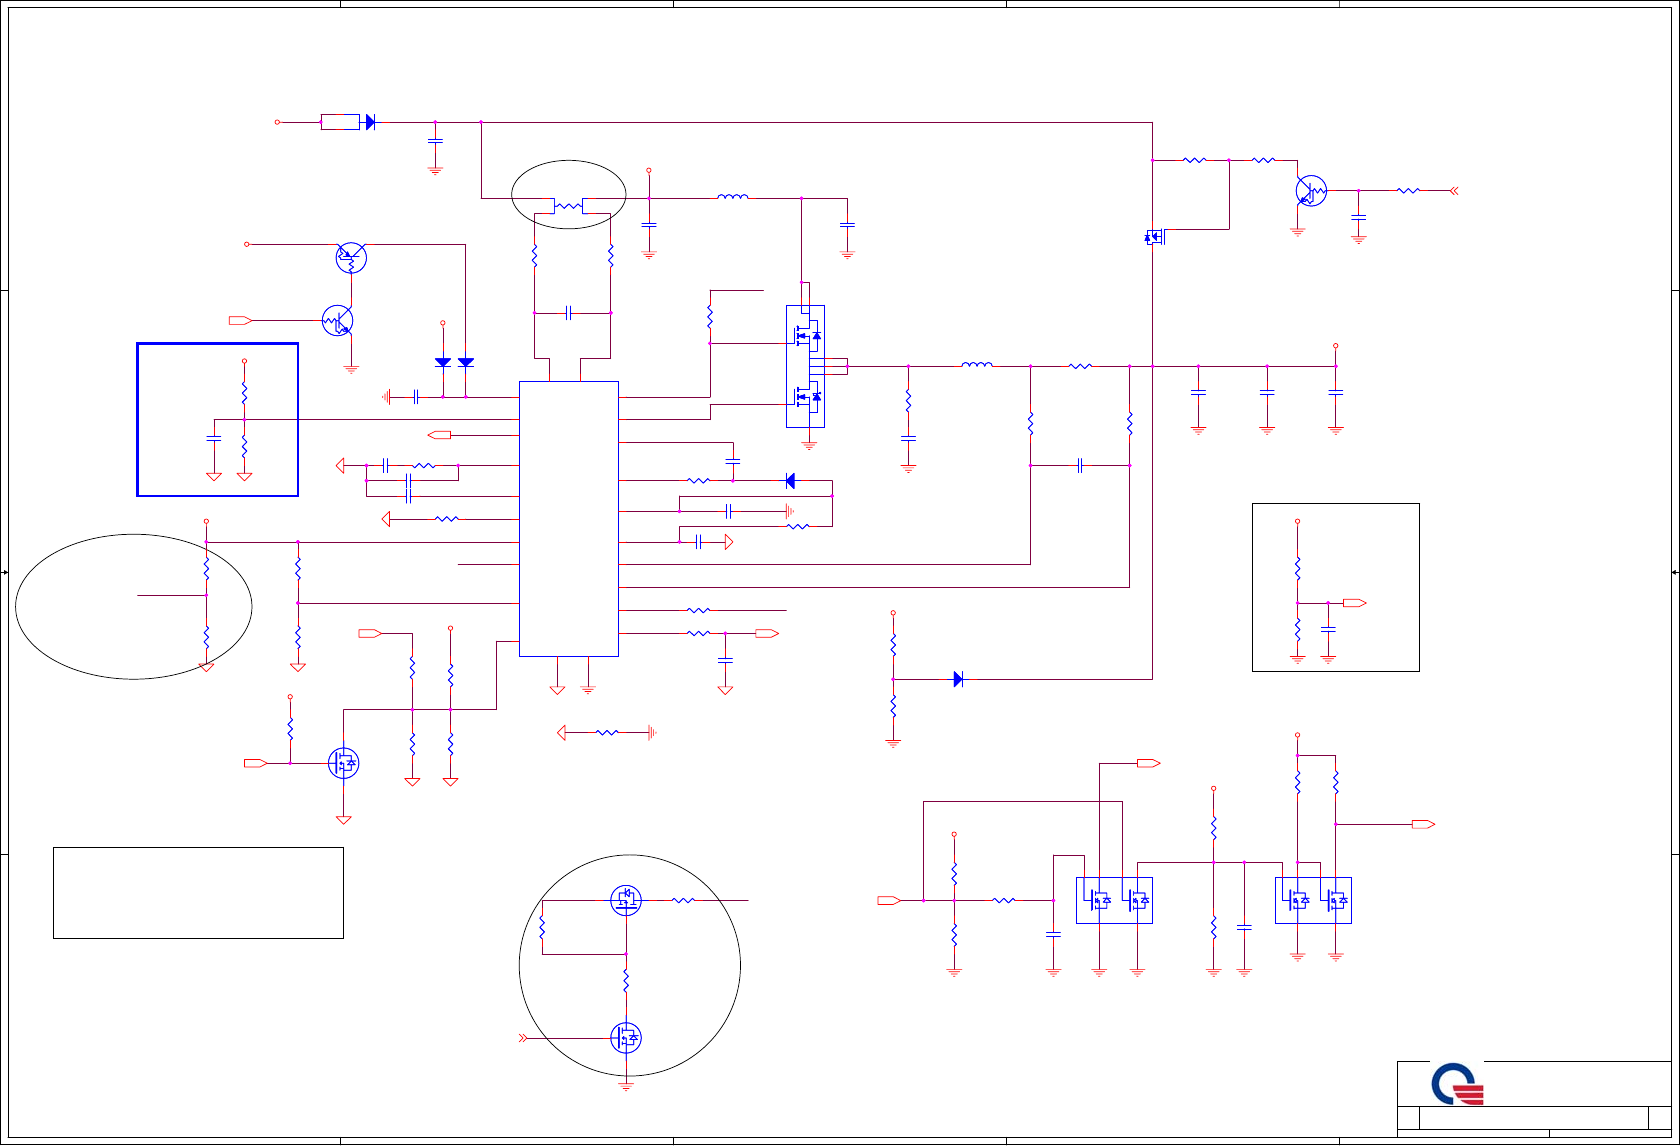Click the circled MOSFET left of the controller bottom

343,763
